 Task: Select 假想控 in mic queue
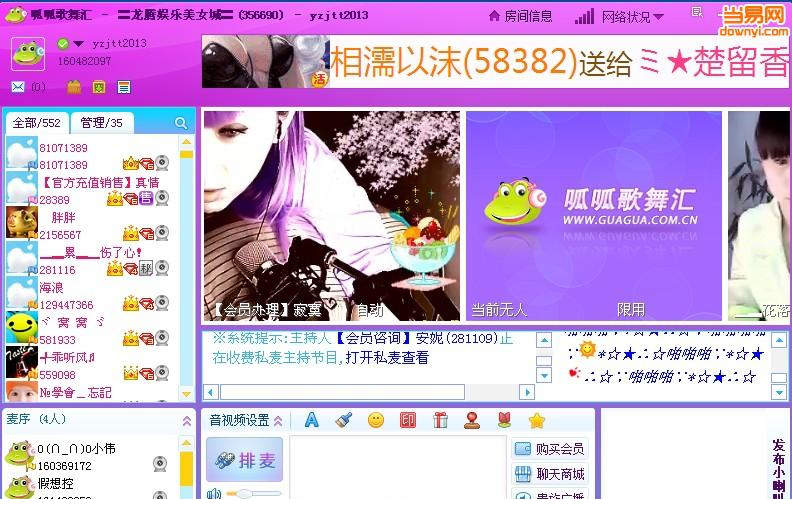coord(91,487)
